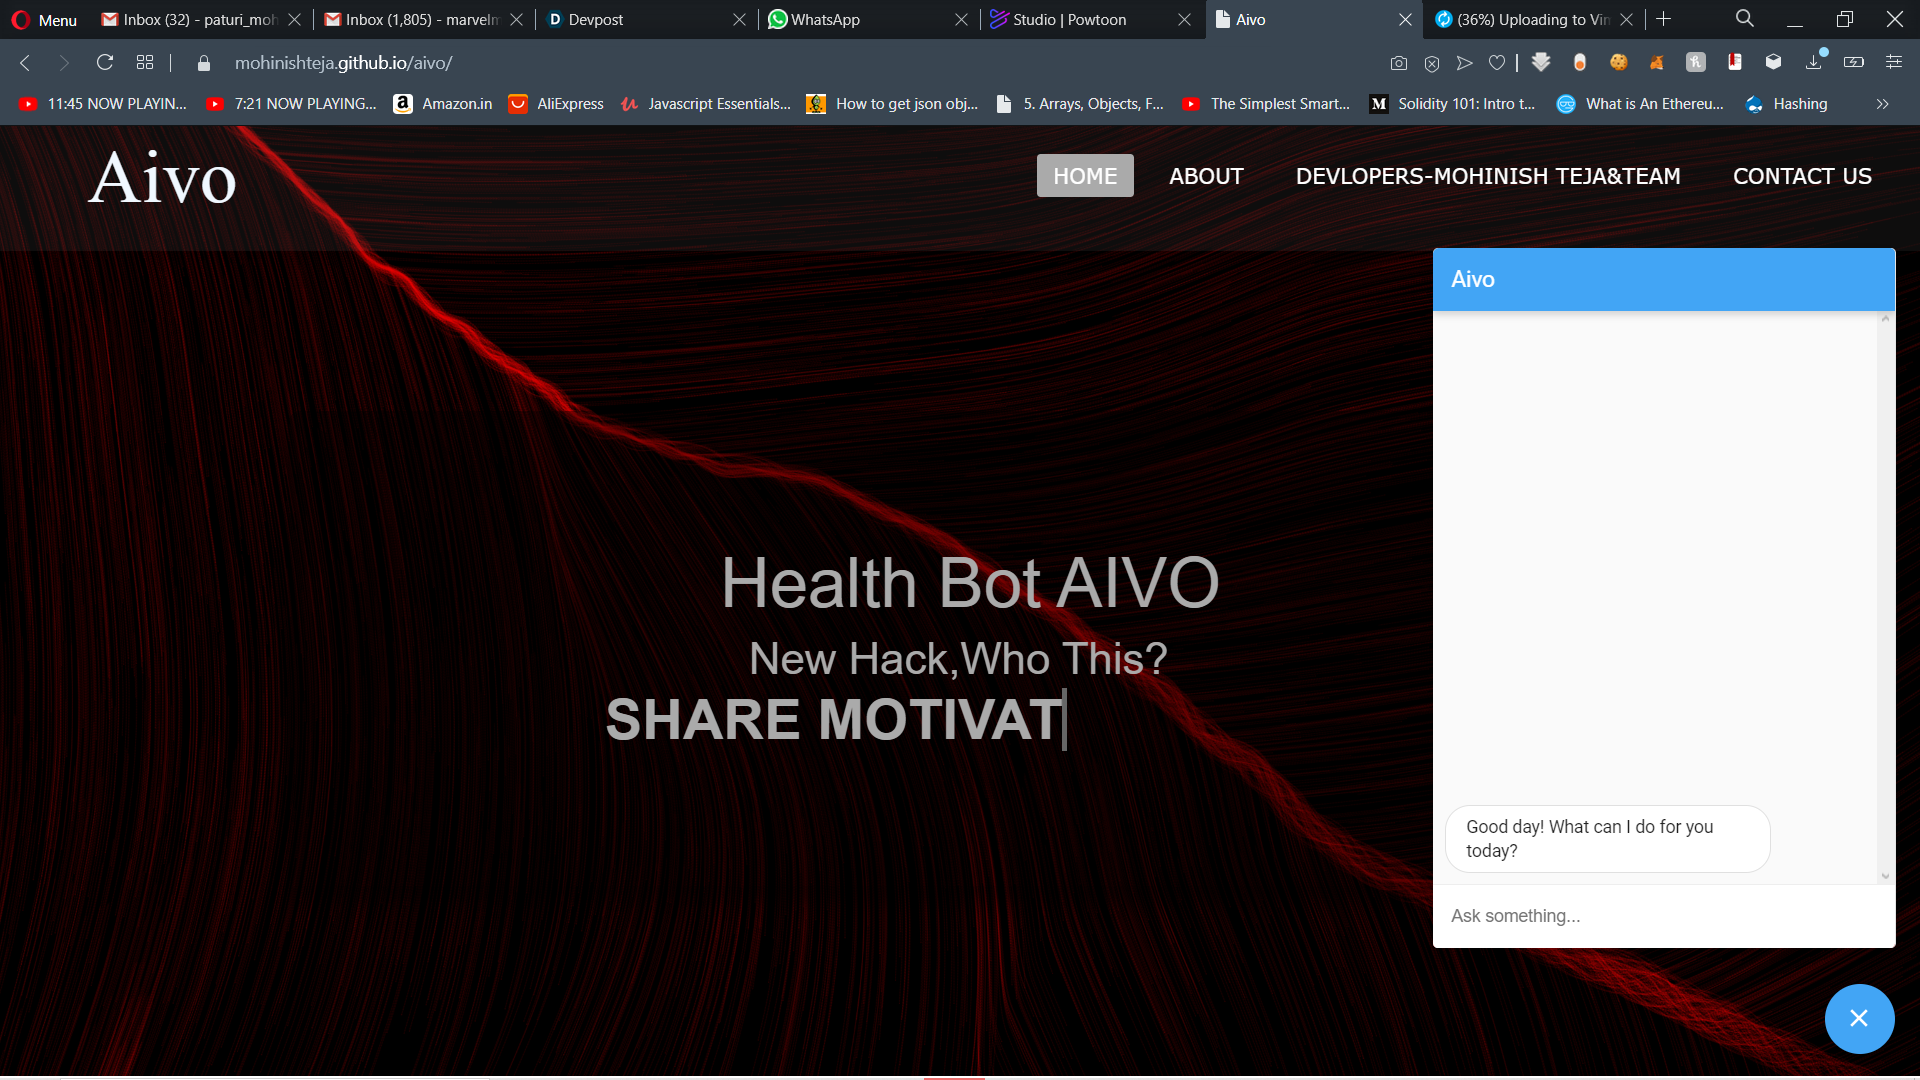The width and height of the screenshot is (1920, 1080).
Task: Switch to the WhatsApp tab
Action: coord(825,20)
